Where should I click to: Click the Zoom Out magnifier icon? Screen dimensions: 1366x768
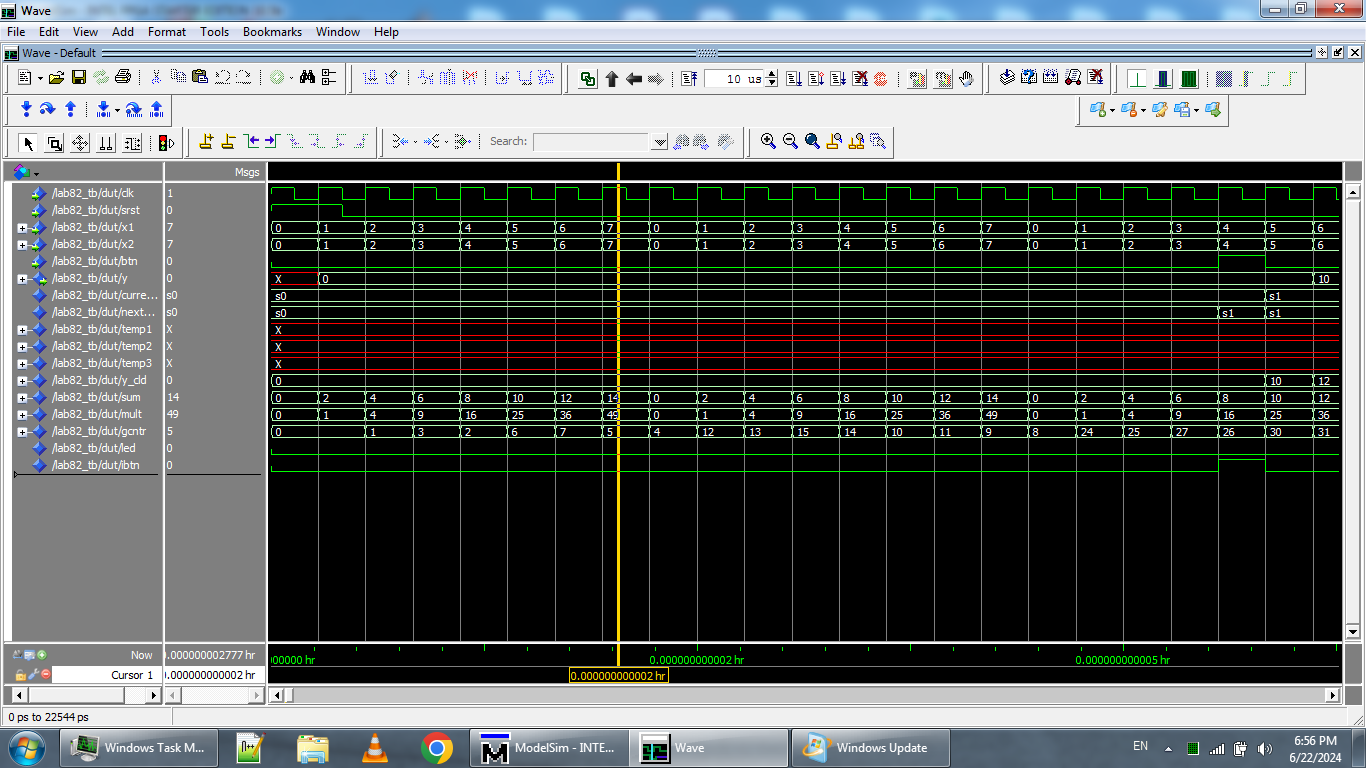[x=790, y=142]
